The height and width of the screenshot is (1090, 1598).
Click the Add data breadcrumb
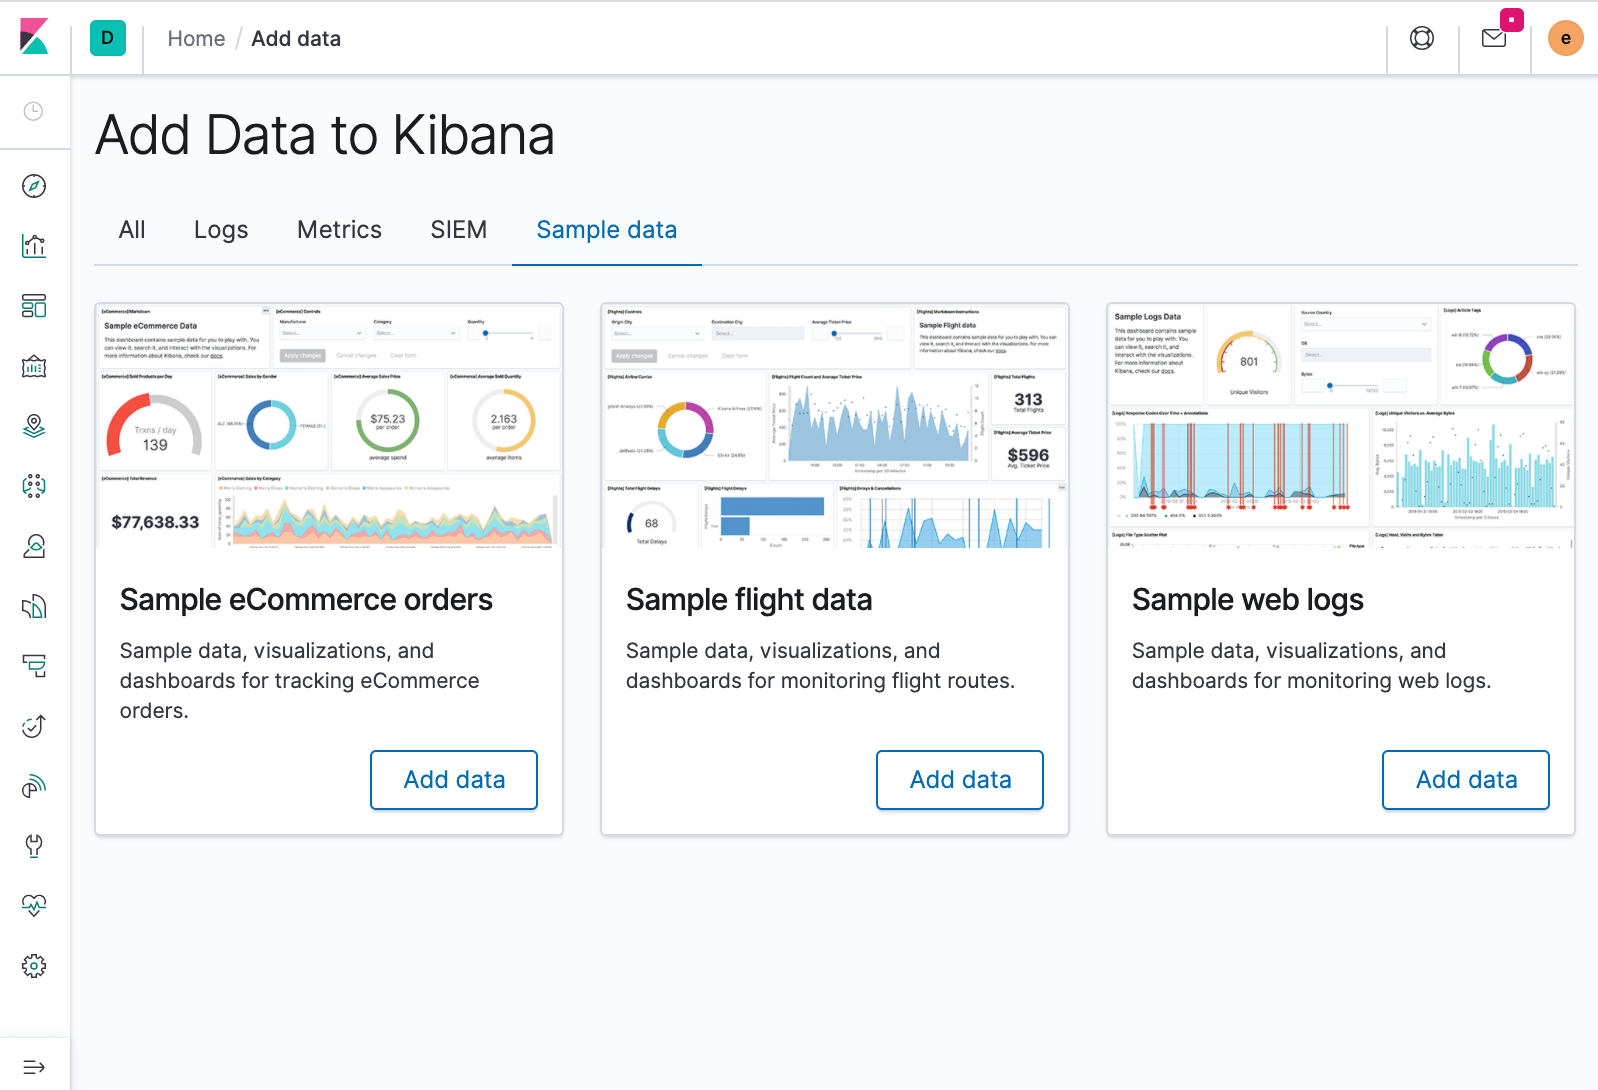296,38
